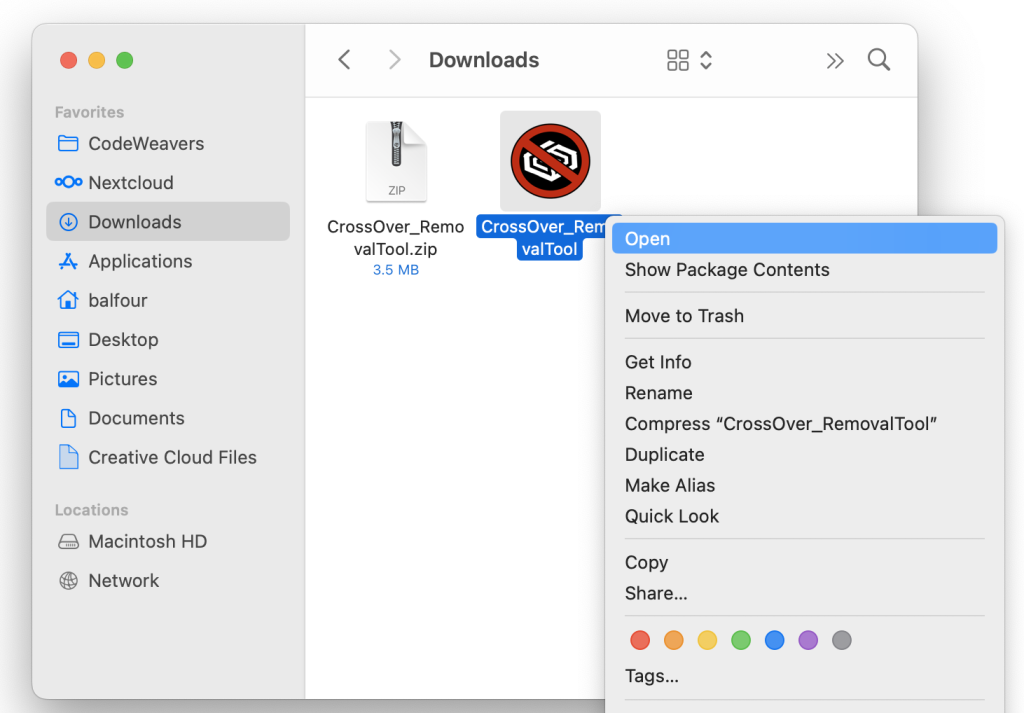Select Show Package Contents menu item
1024x713 pixels.
(727, 270)
